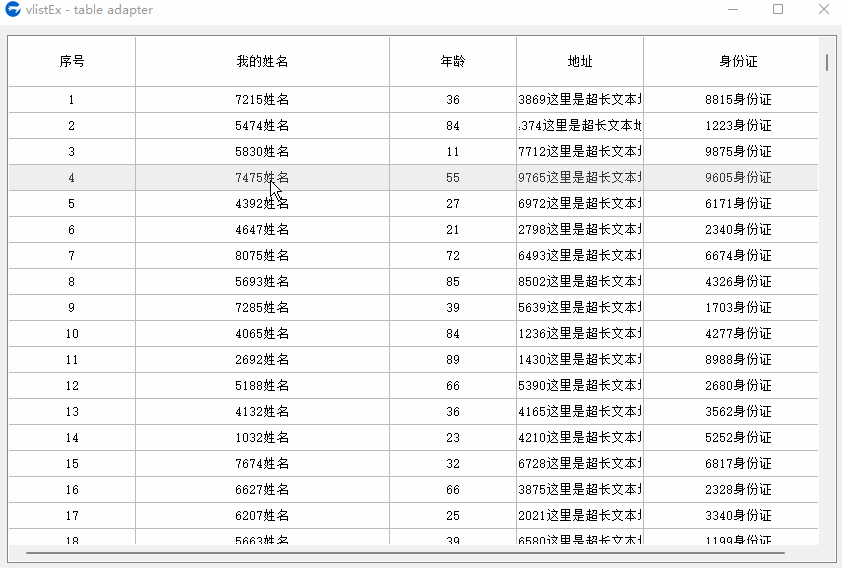Select address cell starting with 2021

tap(580, 515)
